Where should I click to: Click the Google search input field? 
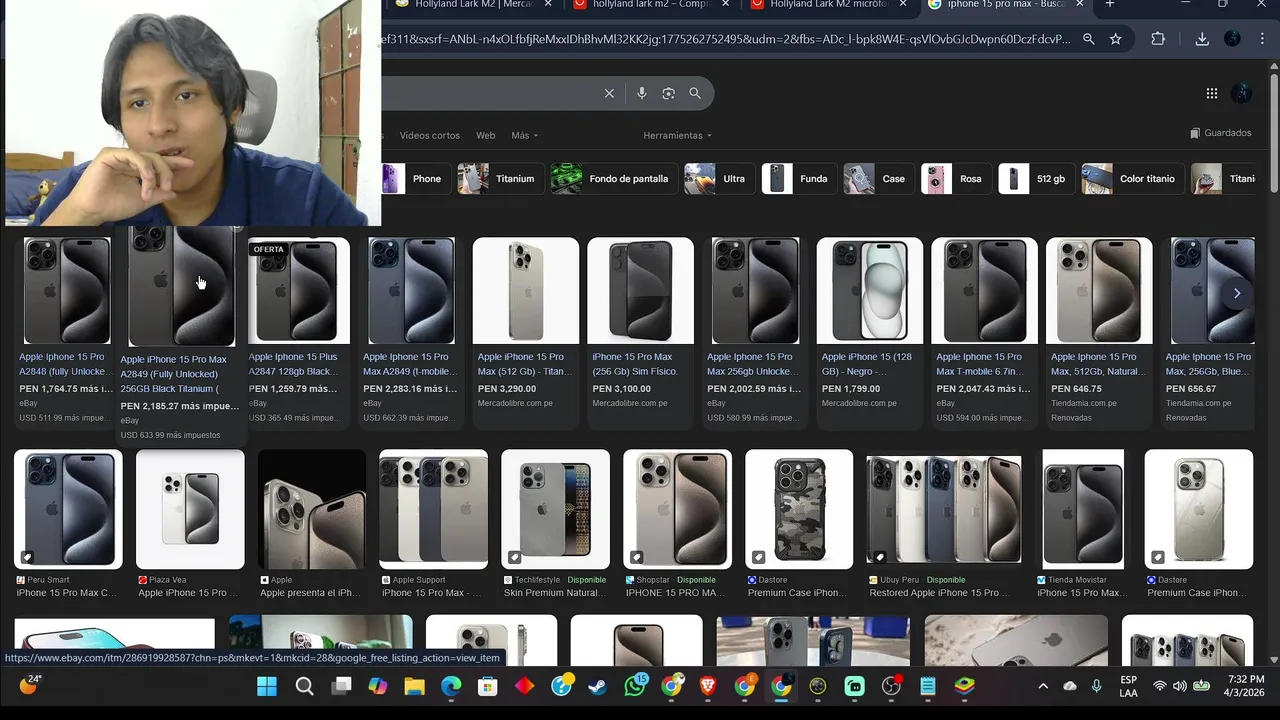[490, 93]
